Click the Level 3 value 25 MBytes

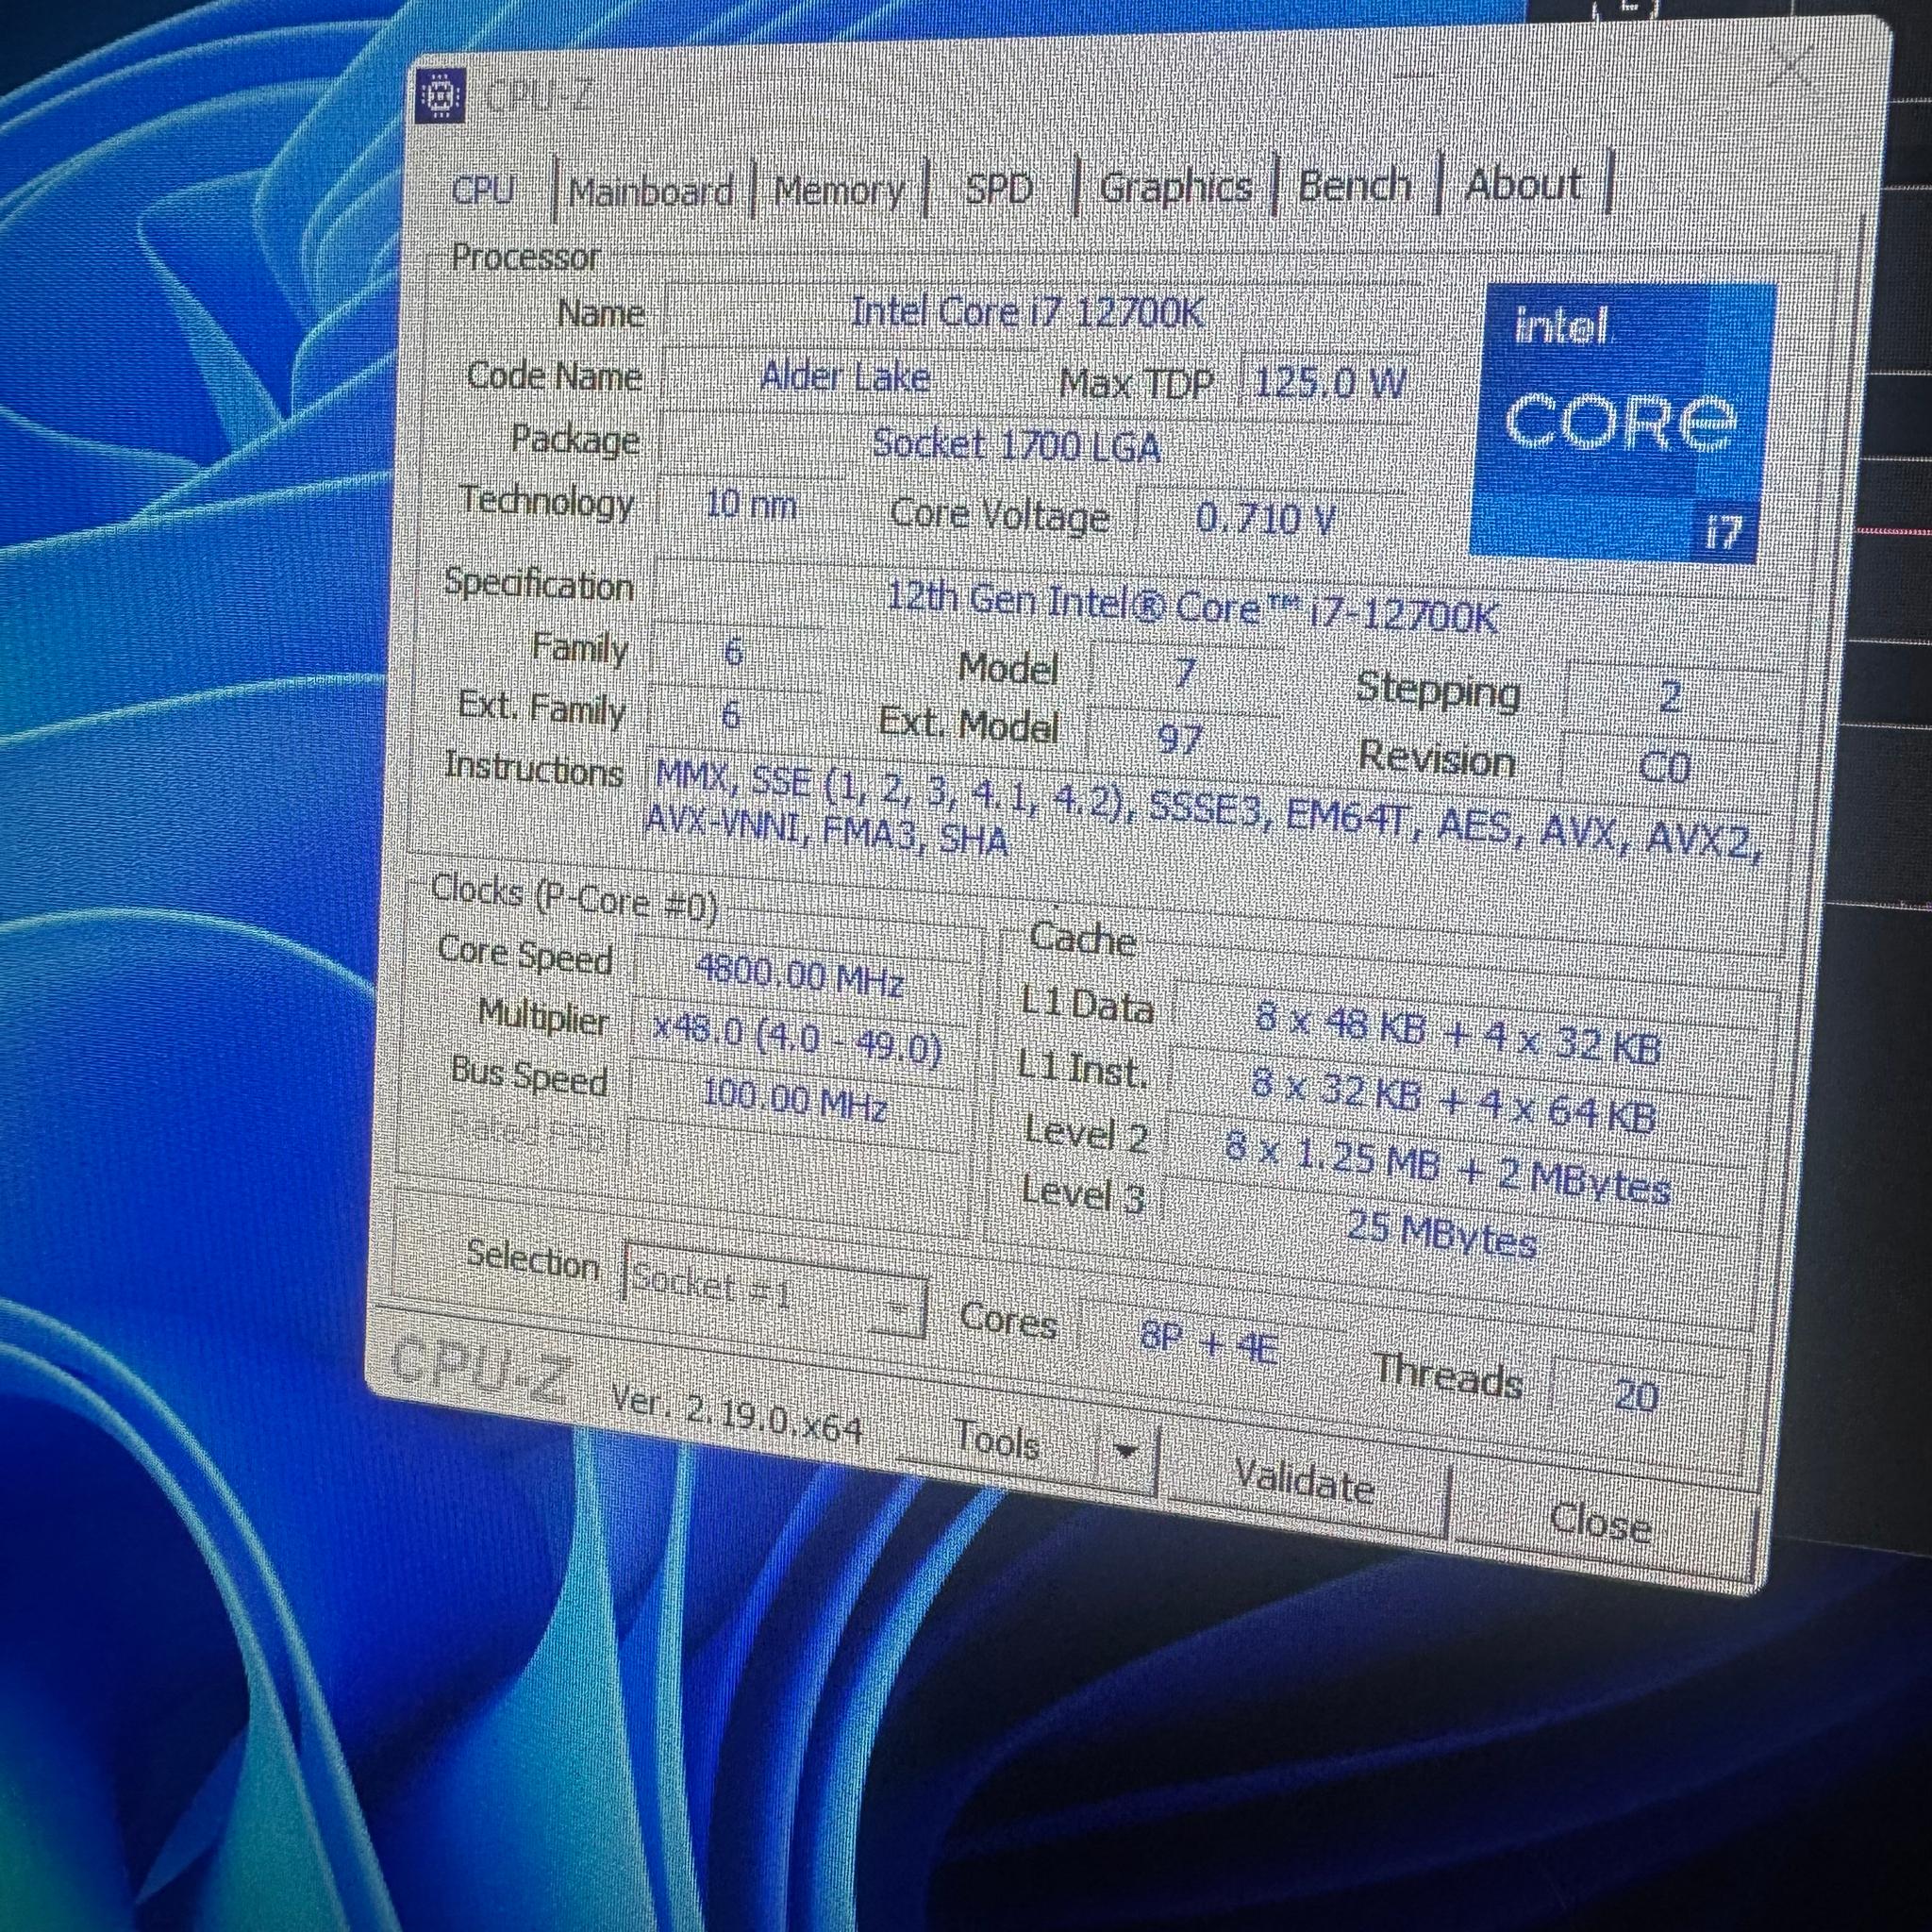tap(1442, 1234)
